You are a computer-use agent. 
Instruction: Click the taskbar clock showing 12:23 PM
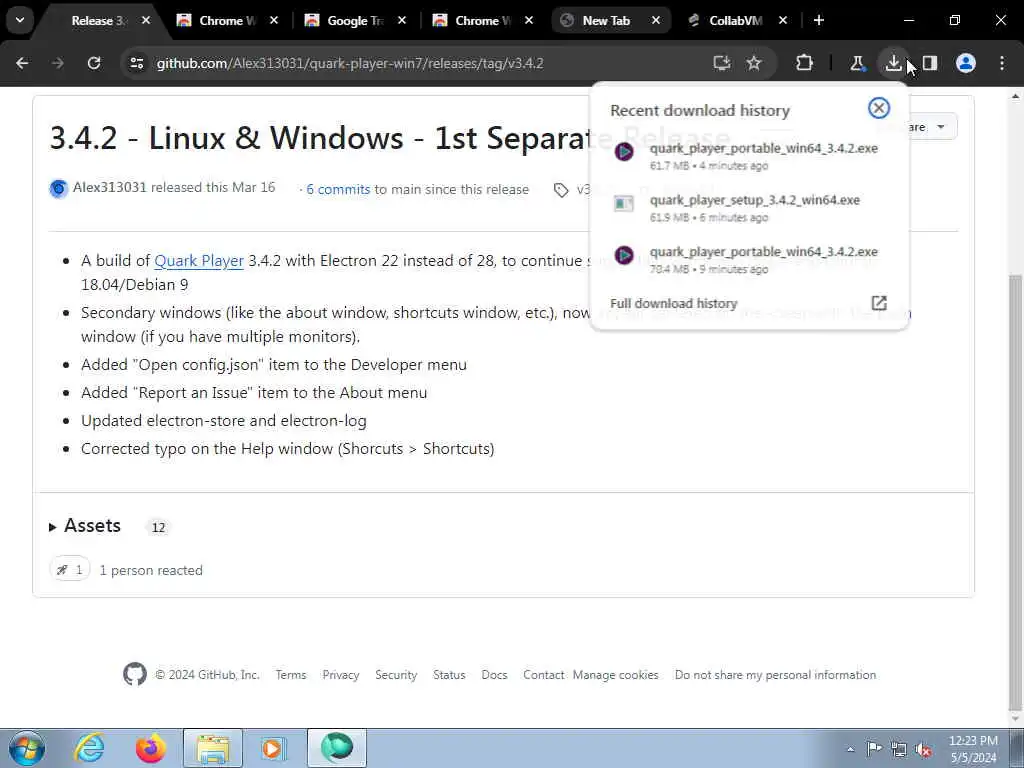click(x=973, y=749)
